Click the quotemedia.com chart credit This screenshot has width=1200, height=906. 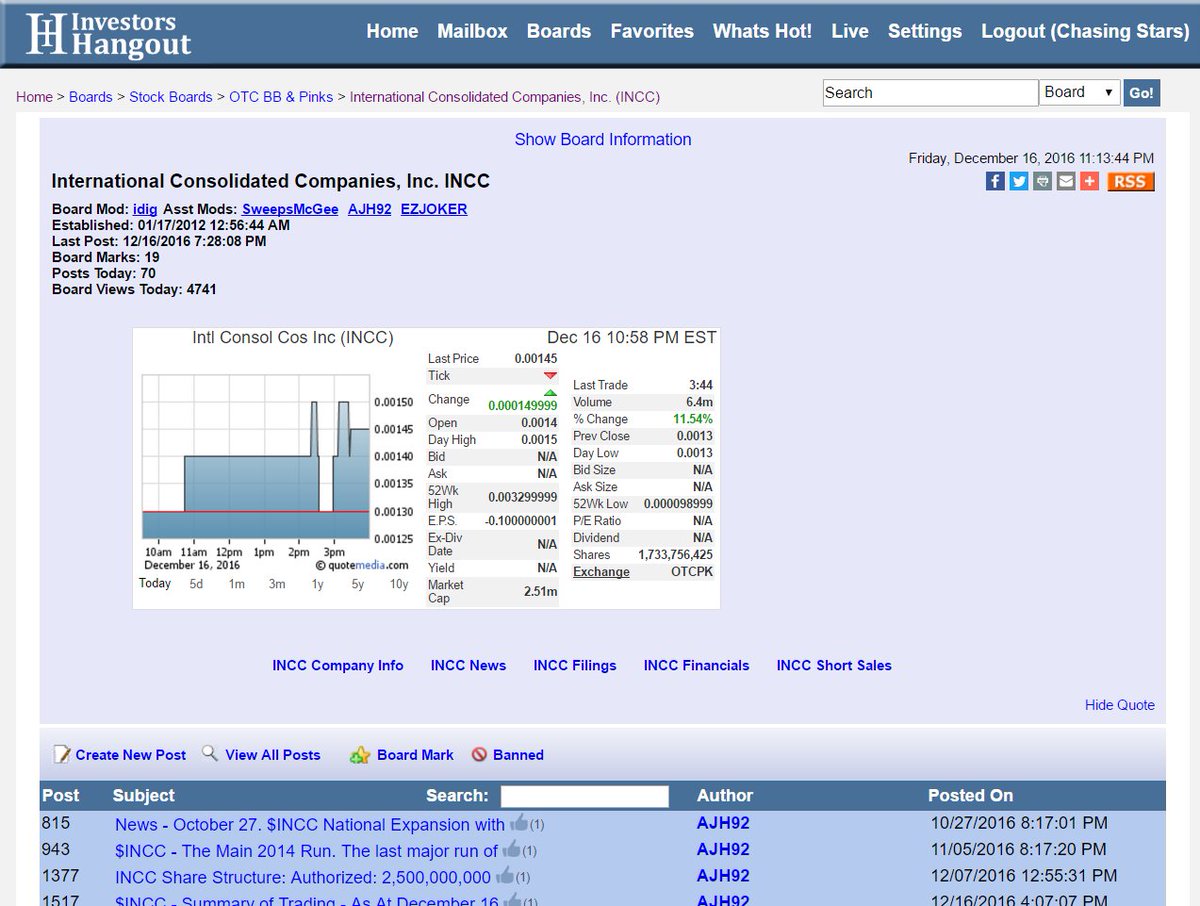click(362, 565)
